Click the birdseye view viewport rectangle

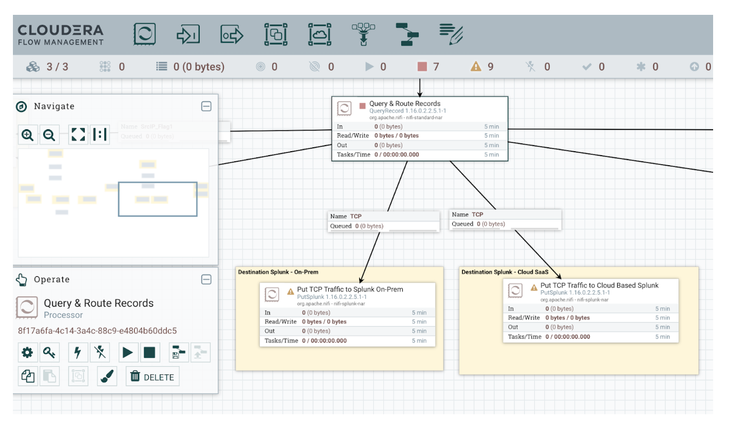point(158,199)
